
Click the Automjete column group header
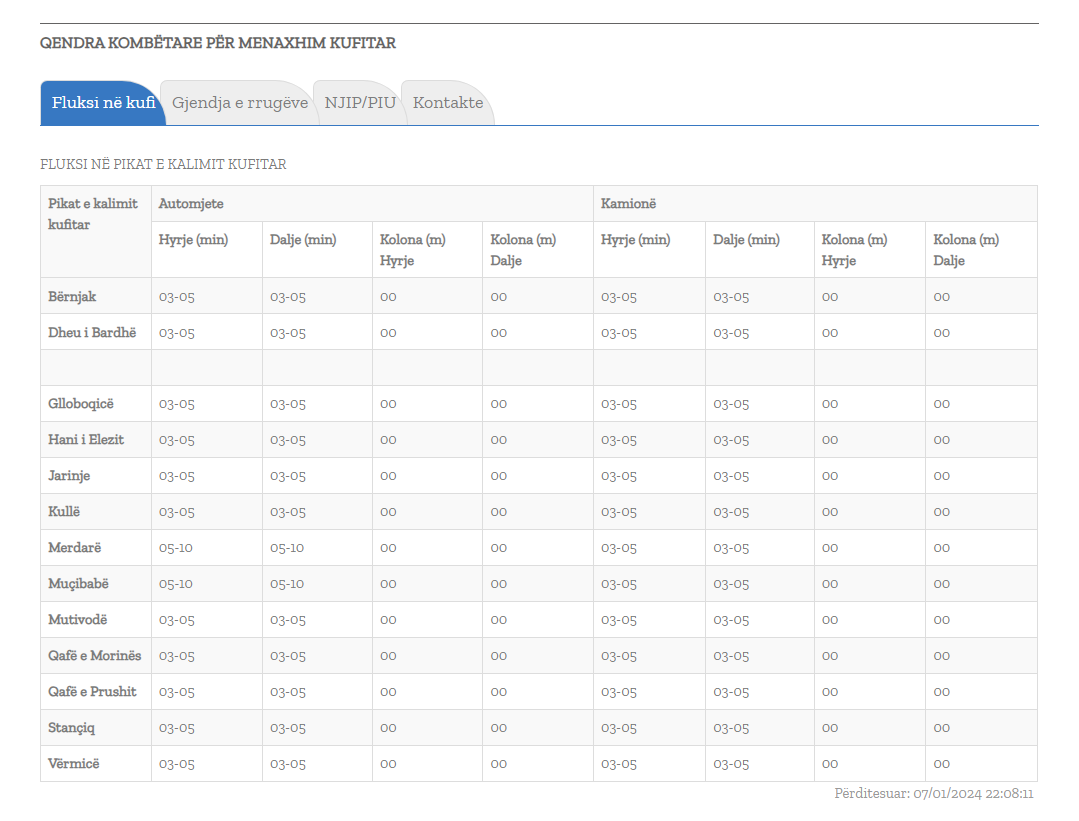[x=191, y=204]
